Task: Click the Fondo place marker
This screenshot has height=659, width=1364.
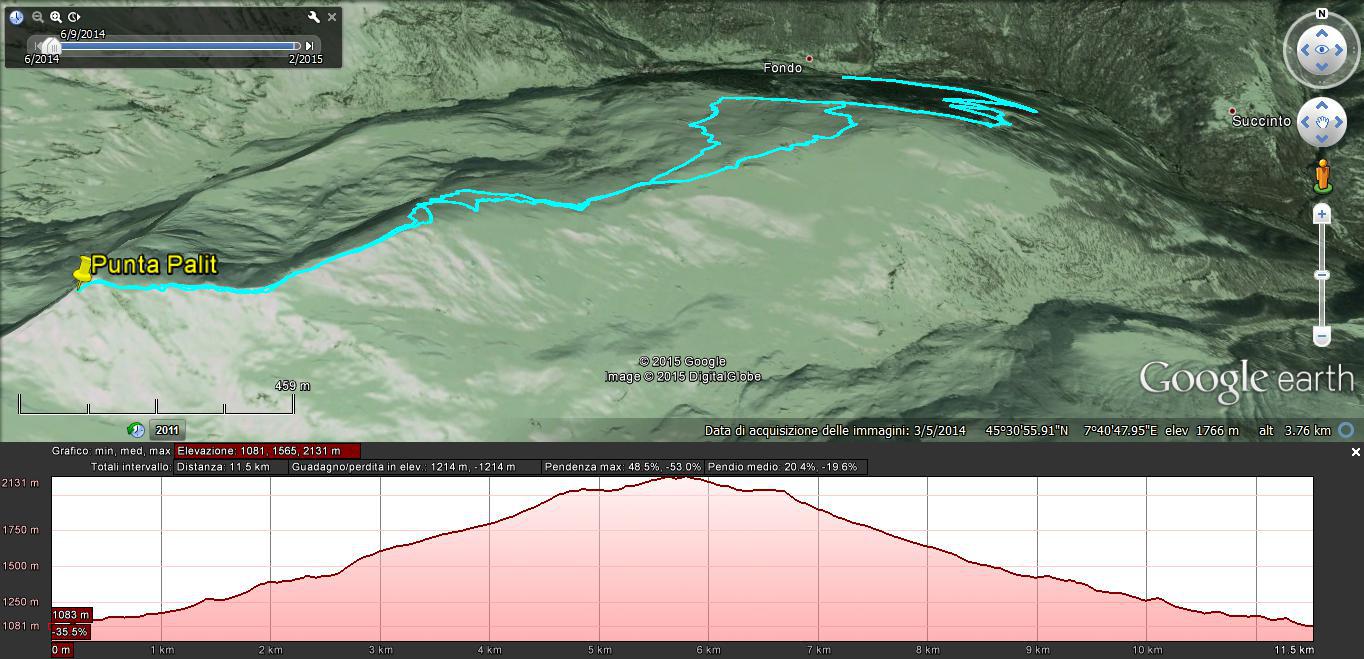Action: coord(809,58)
